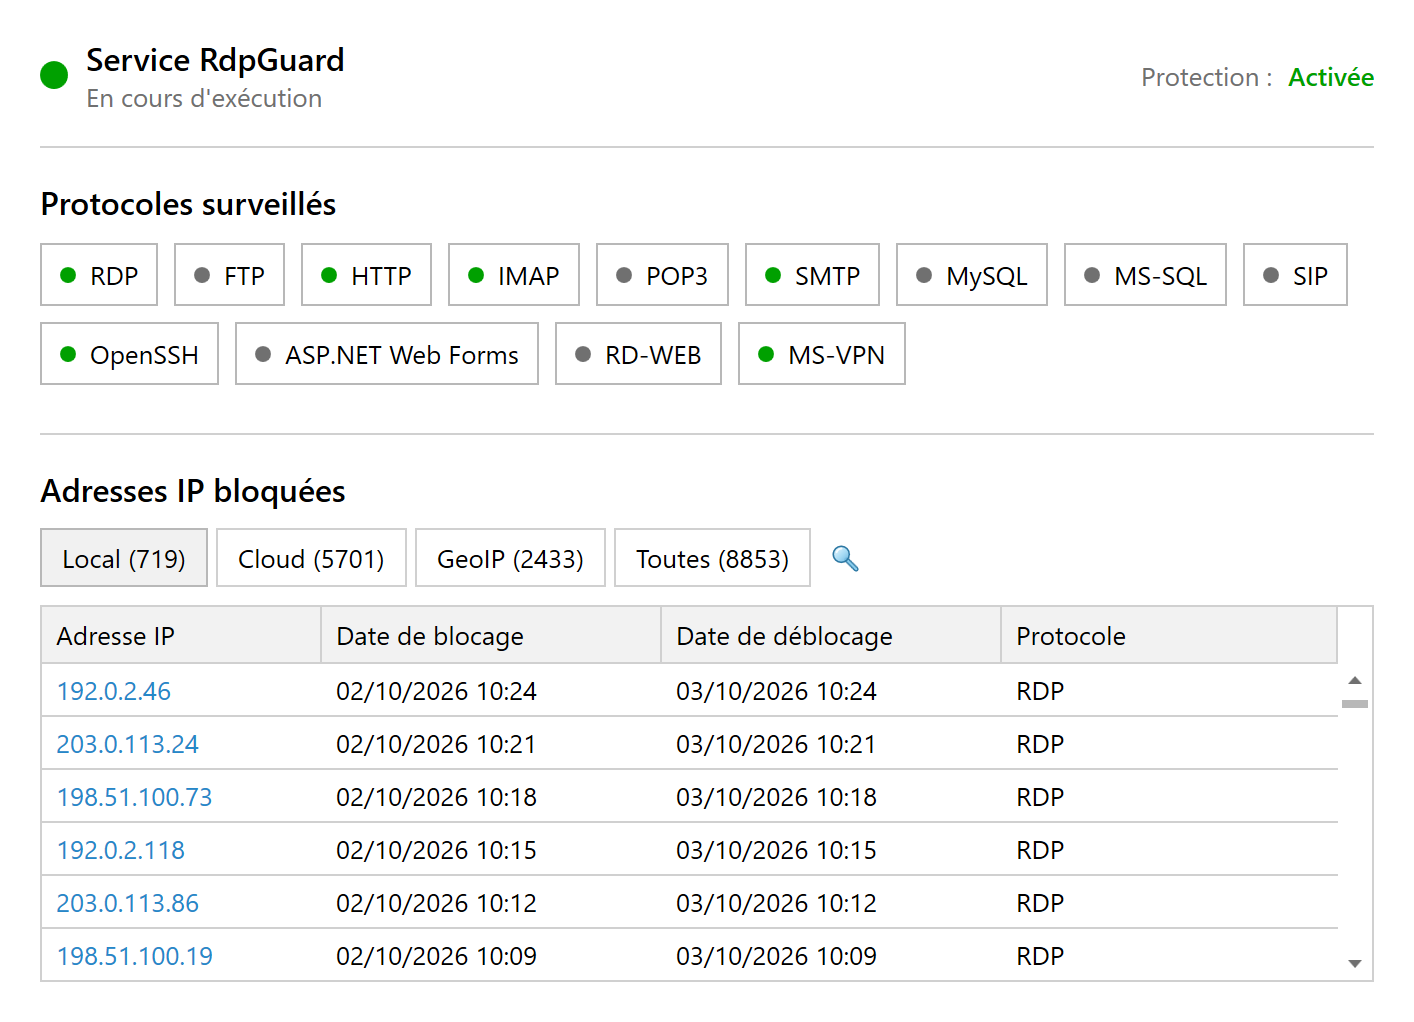Click the MS-SQL protocol button
The image size is (1414, 1022).
[1145, 275]
